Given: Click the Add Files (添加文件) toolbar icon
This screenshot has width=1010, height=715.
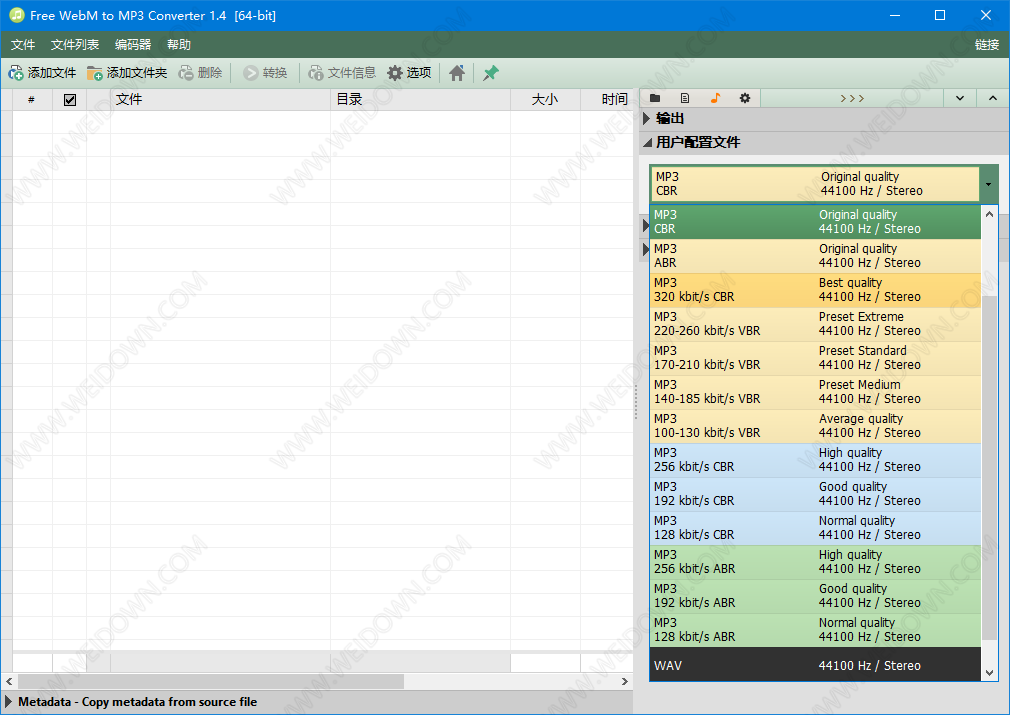Looking at the screenshot, I should (17, 73).
